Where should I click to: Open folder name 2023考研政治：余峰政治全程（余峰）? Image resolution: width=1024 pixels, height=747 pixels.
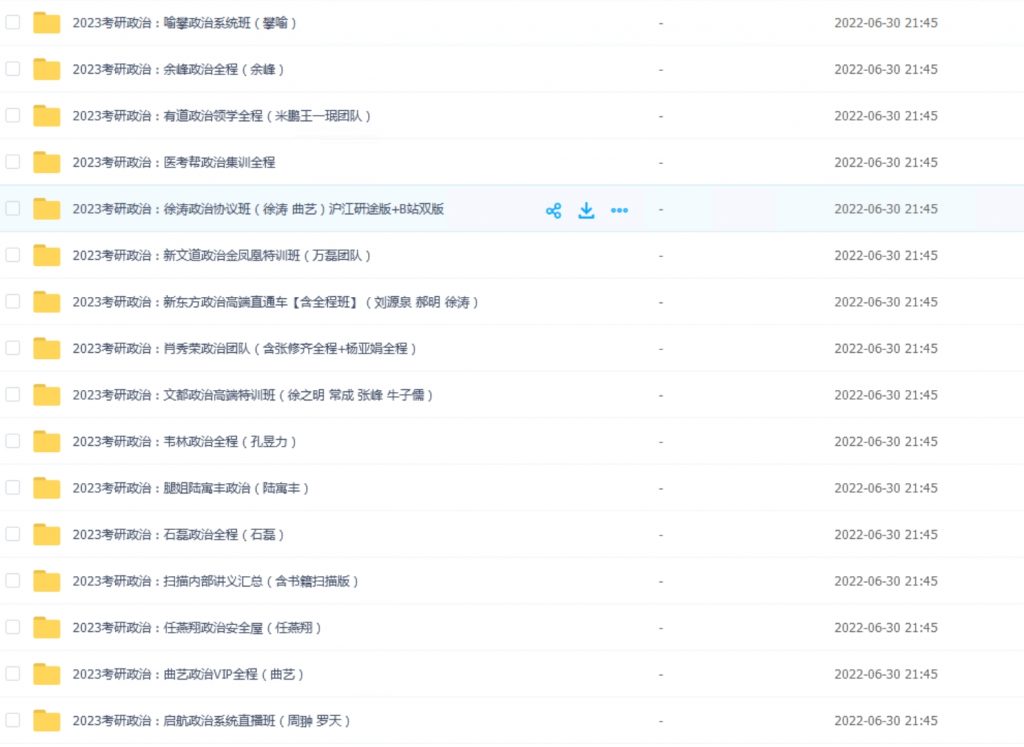click(178, 69)
